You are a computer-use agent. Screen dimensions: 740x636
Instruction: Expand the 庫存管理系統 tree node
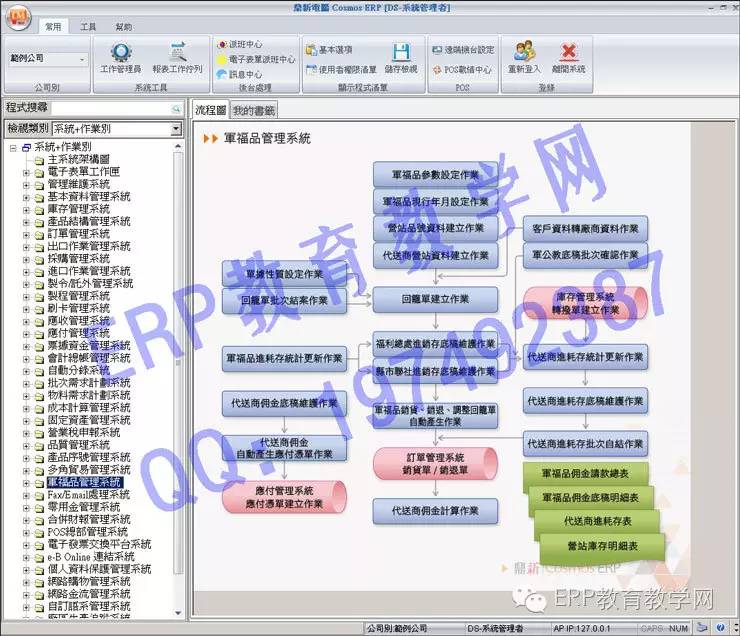(x=27, y=208)
